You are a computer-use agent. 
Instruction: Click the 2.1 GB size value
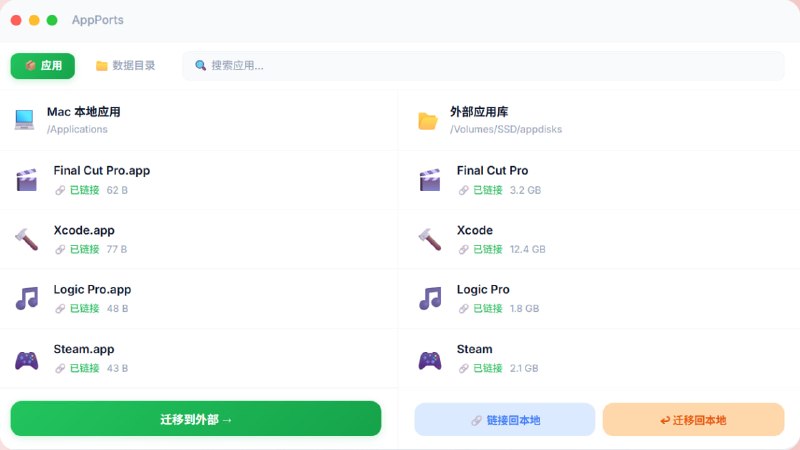point(523,368)
